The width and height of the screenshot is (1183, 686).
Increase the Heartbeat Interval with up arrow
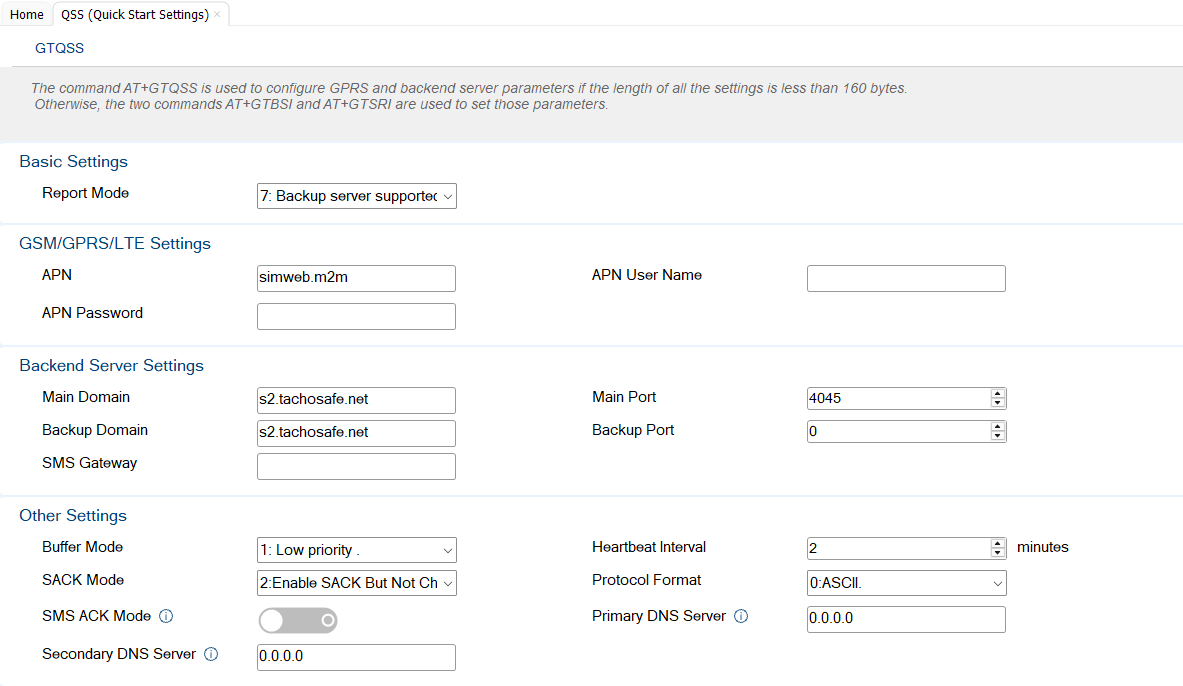point(997,544)
